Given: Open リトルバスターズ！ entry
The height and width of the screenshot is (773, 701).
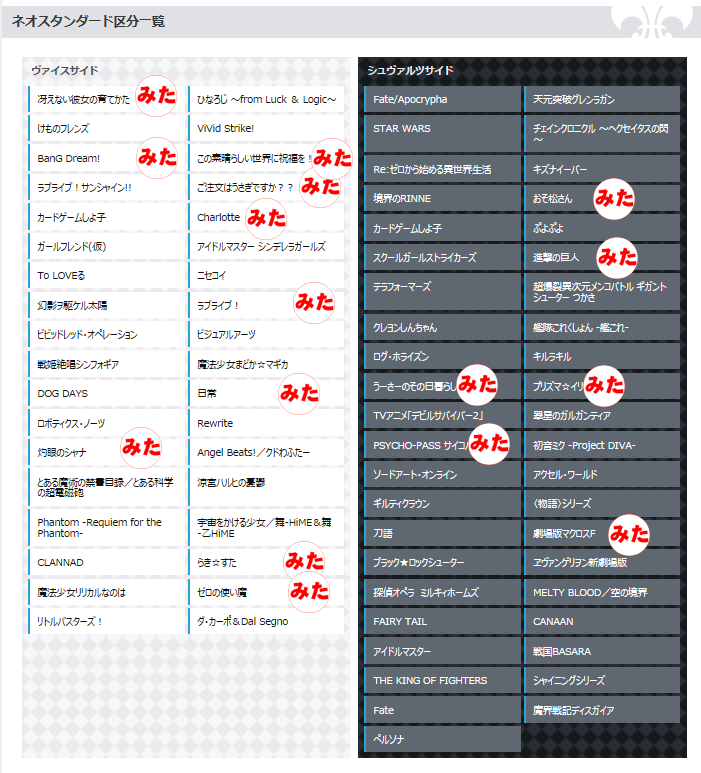Looking at the screenshot, I should pyautogui.click(x=106, y=621).
